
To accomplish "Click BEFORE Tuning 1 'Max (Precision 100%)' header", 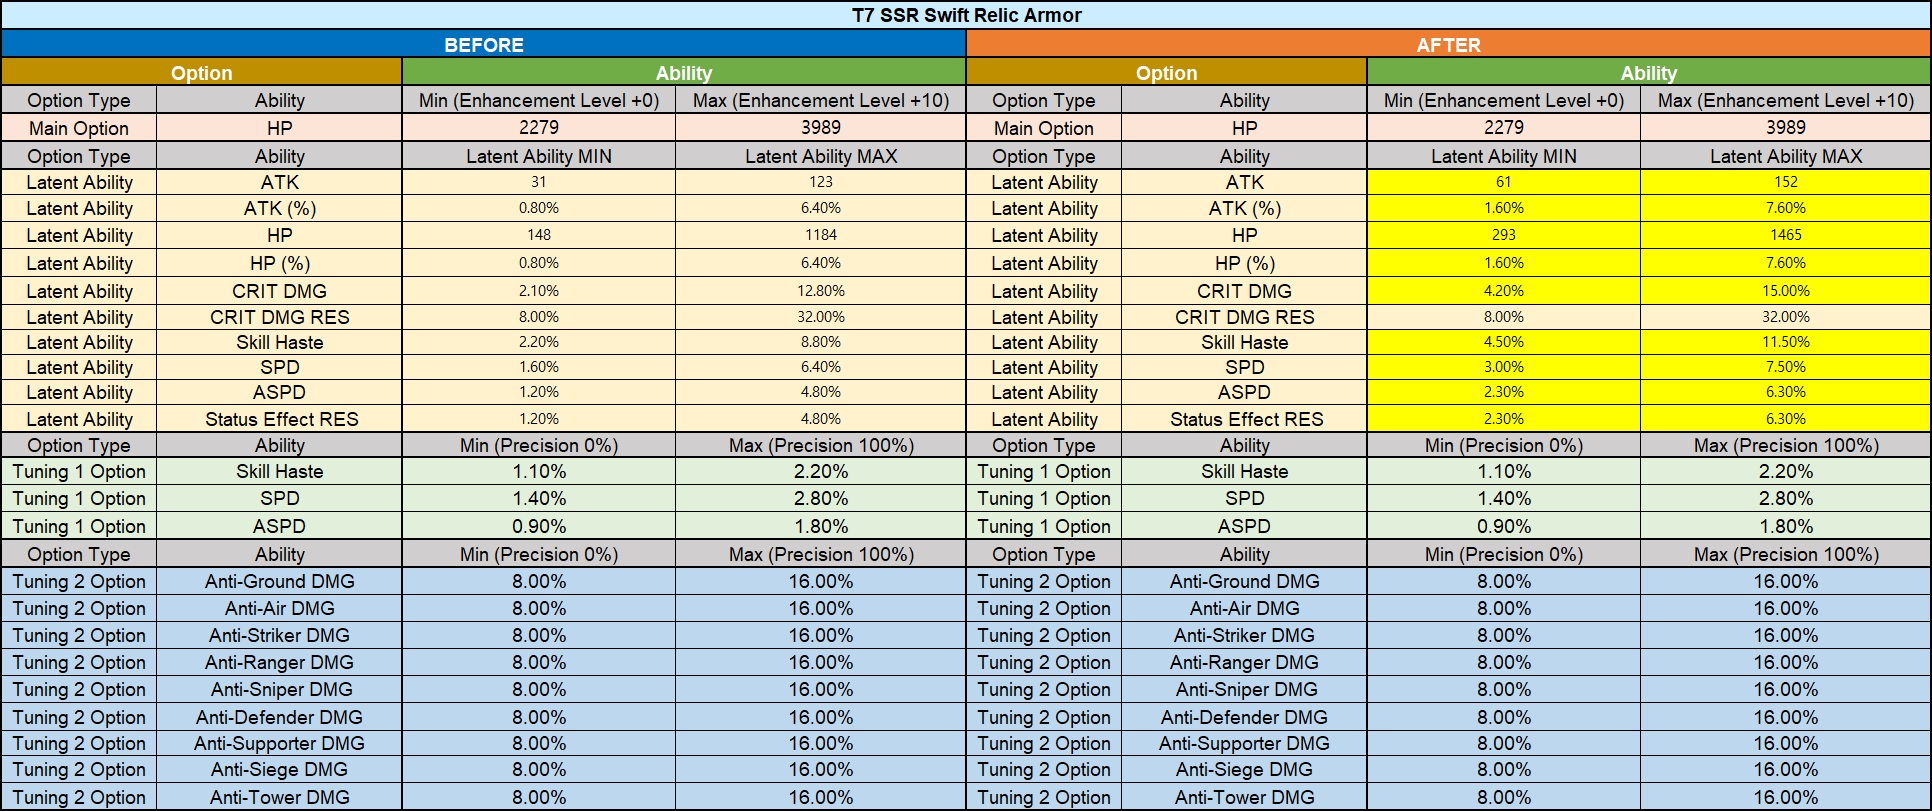I will [x=821, y=445].
